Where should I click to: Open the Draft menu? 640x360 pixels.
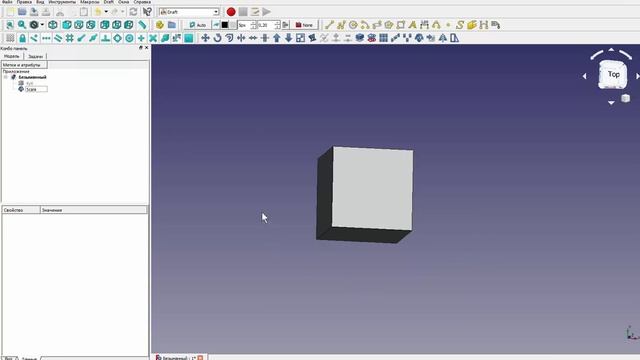[x=109, y=2]
